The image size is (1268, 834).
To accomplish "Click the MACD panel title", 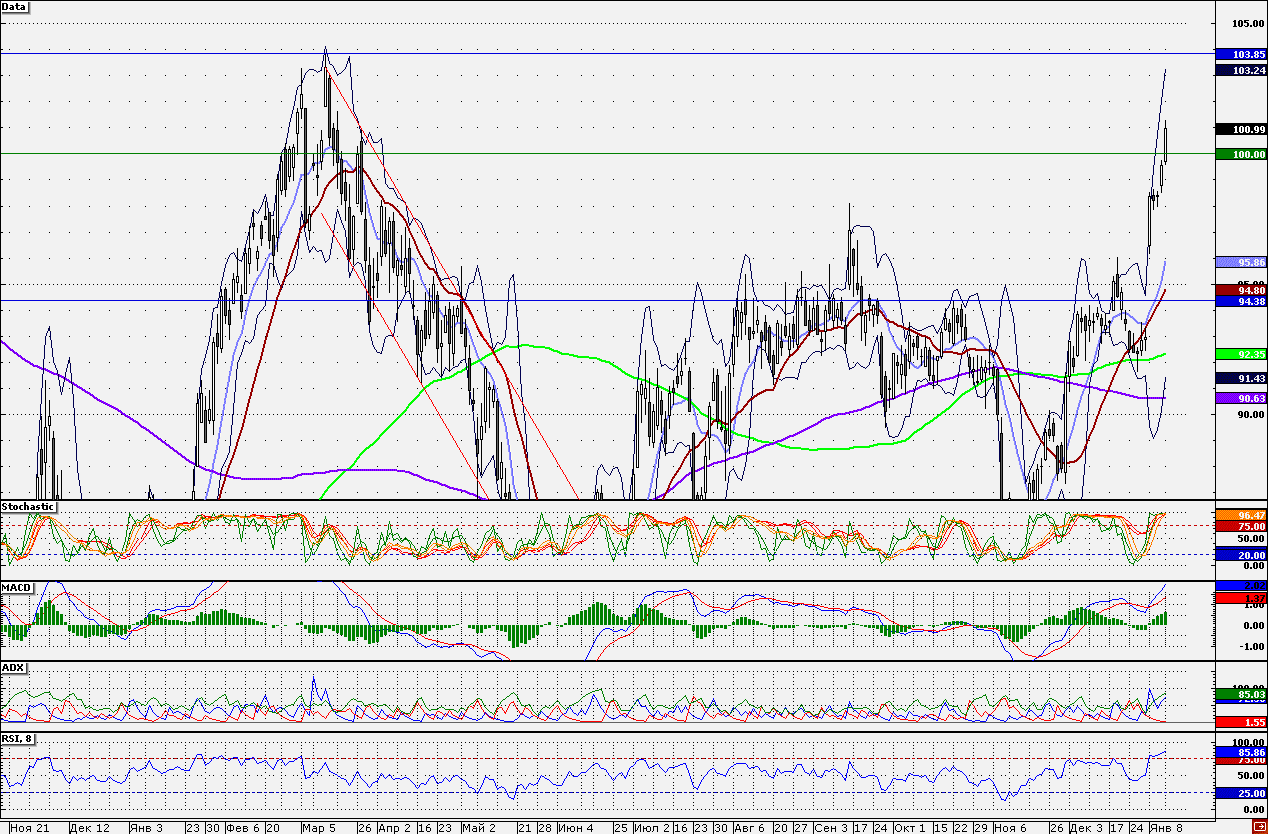I will pyautogui.click(x=16, y=587).
